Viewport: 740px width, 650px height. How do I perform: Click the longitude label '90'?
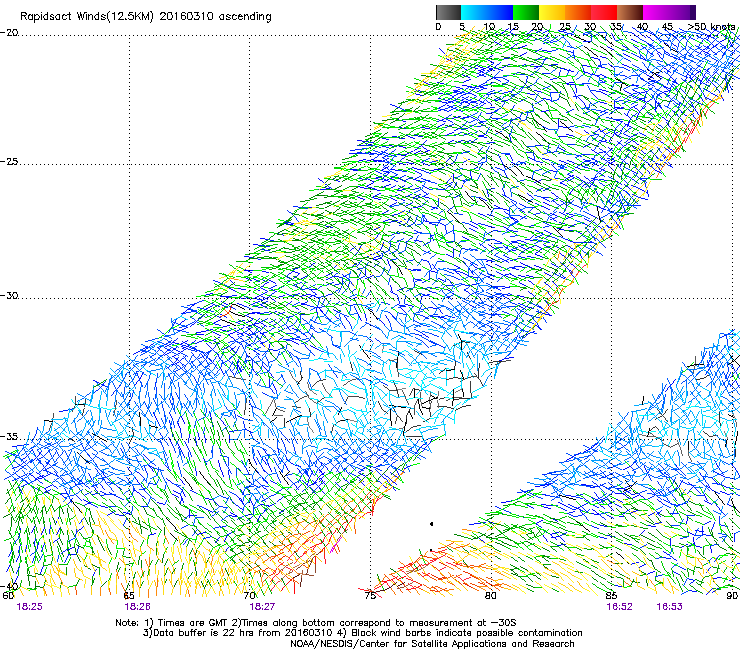[732, 596]
